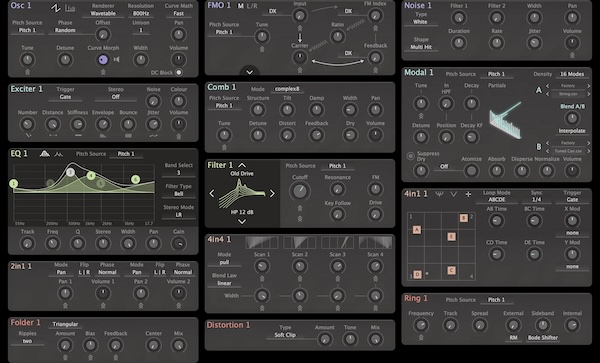The image size is (600, 363).
Task: Open the Curve Math Fast dropdown
Action: point(178,13)
